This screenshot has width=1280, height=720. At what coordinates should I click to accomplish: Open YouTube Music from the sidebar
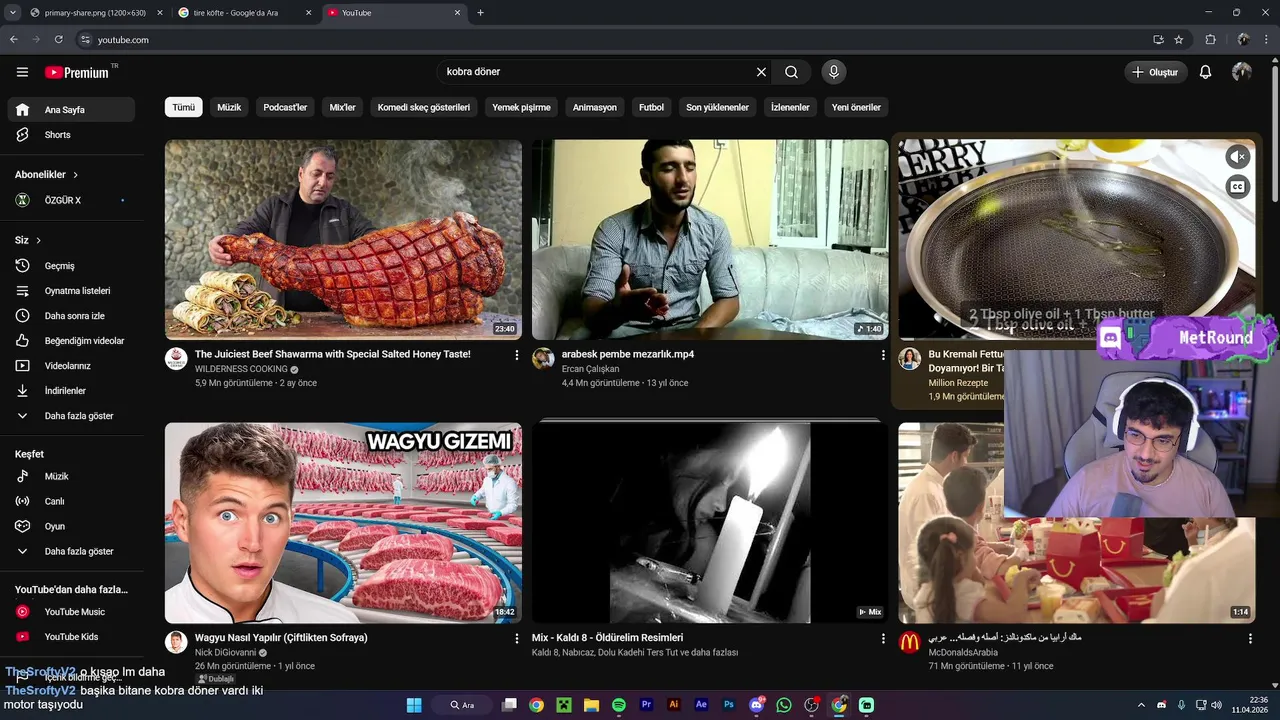pyautogui.click(x=70, y=612)
